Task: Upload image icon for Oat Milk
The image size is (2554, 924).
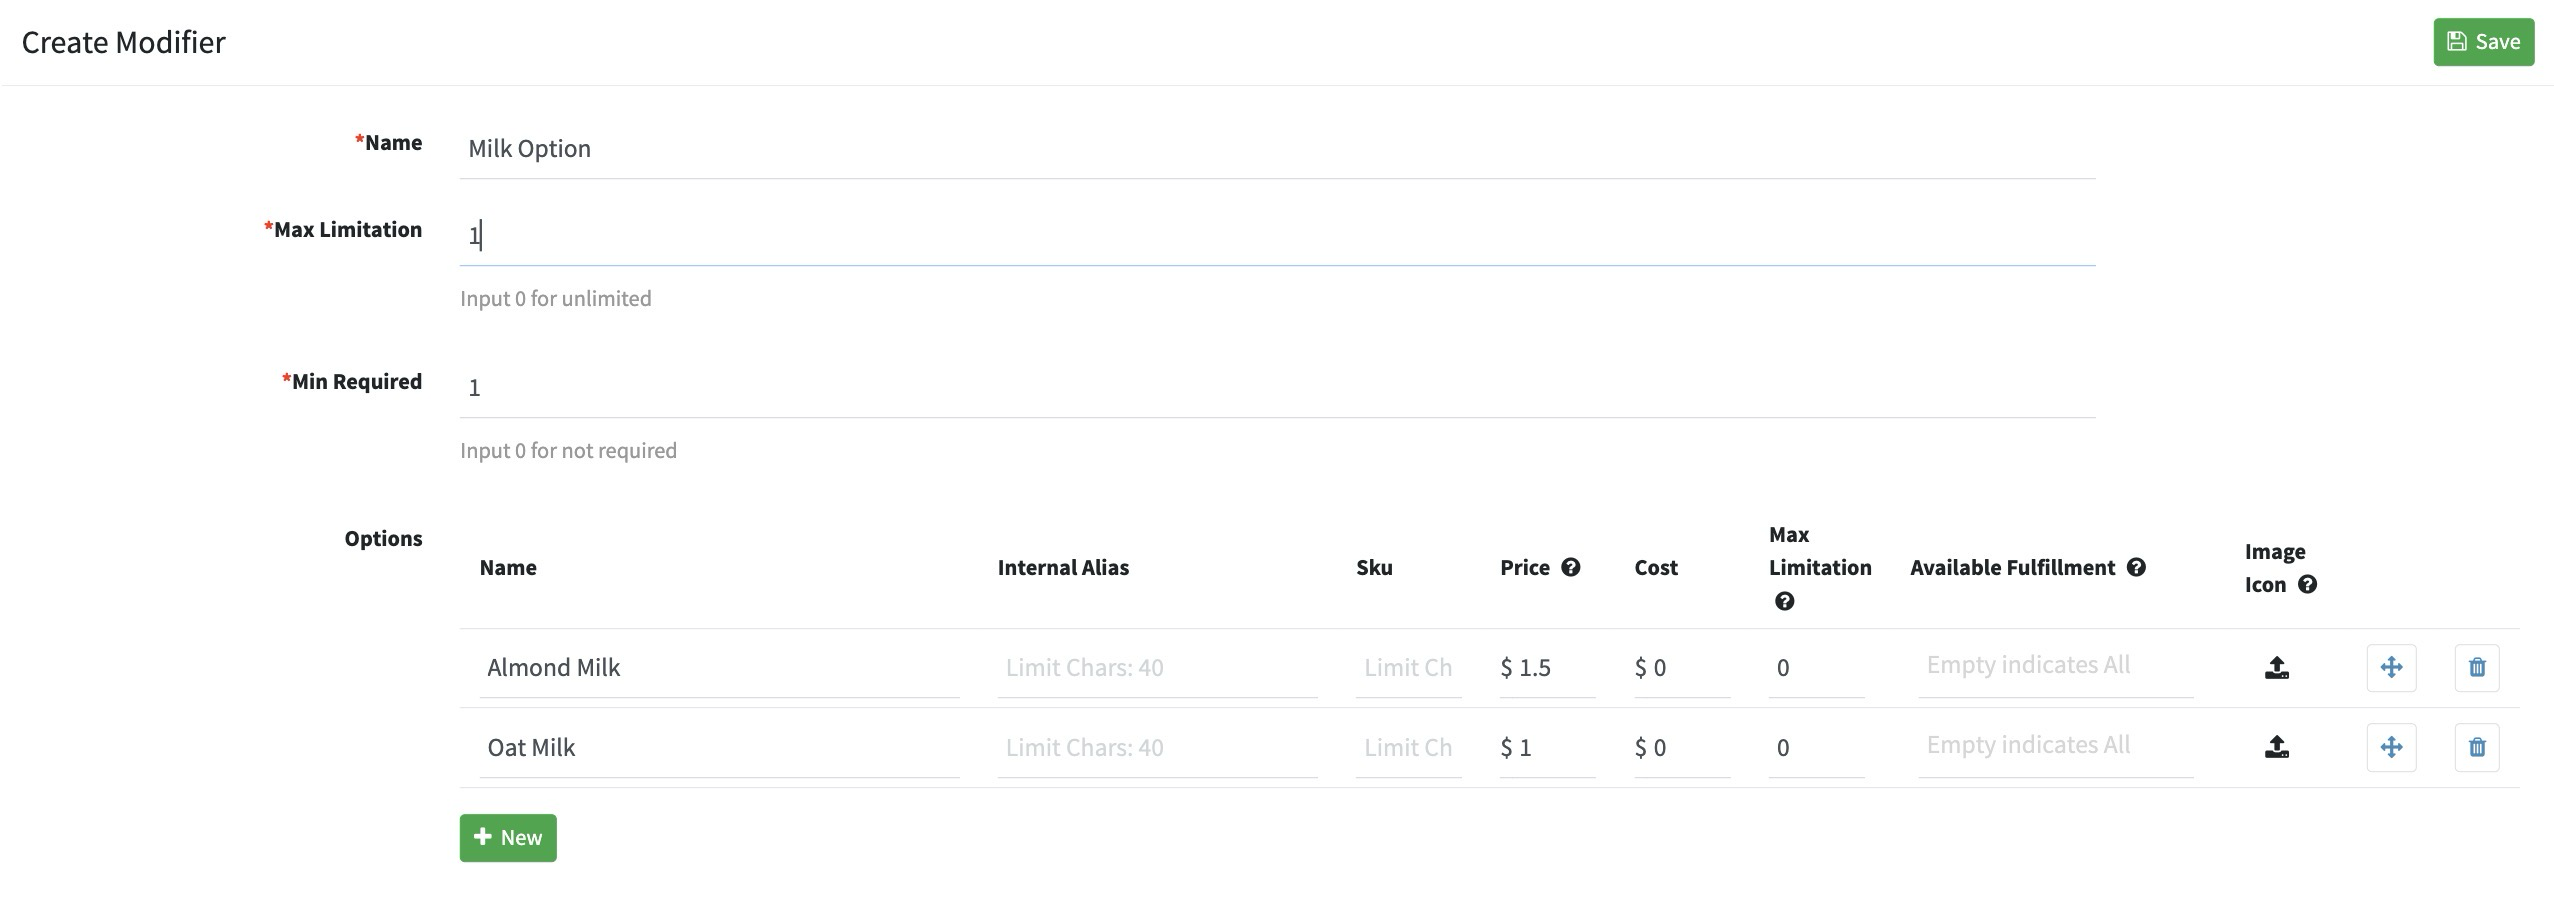Action: pos(2276,748)
